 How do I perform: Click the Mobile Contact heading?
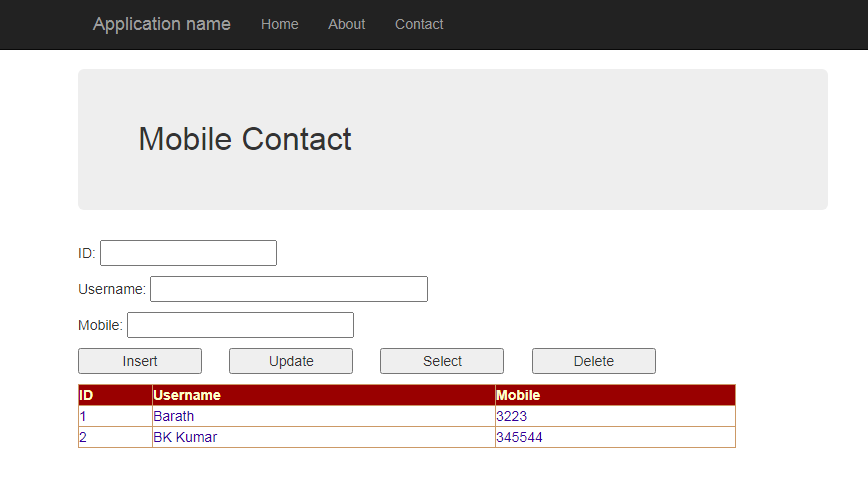[x=245, y=139]
